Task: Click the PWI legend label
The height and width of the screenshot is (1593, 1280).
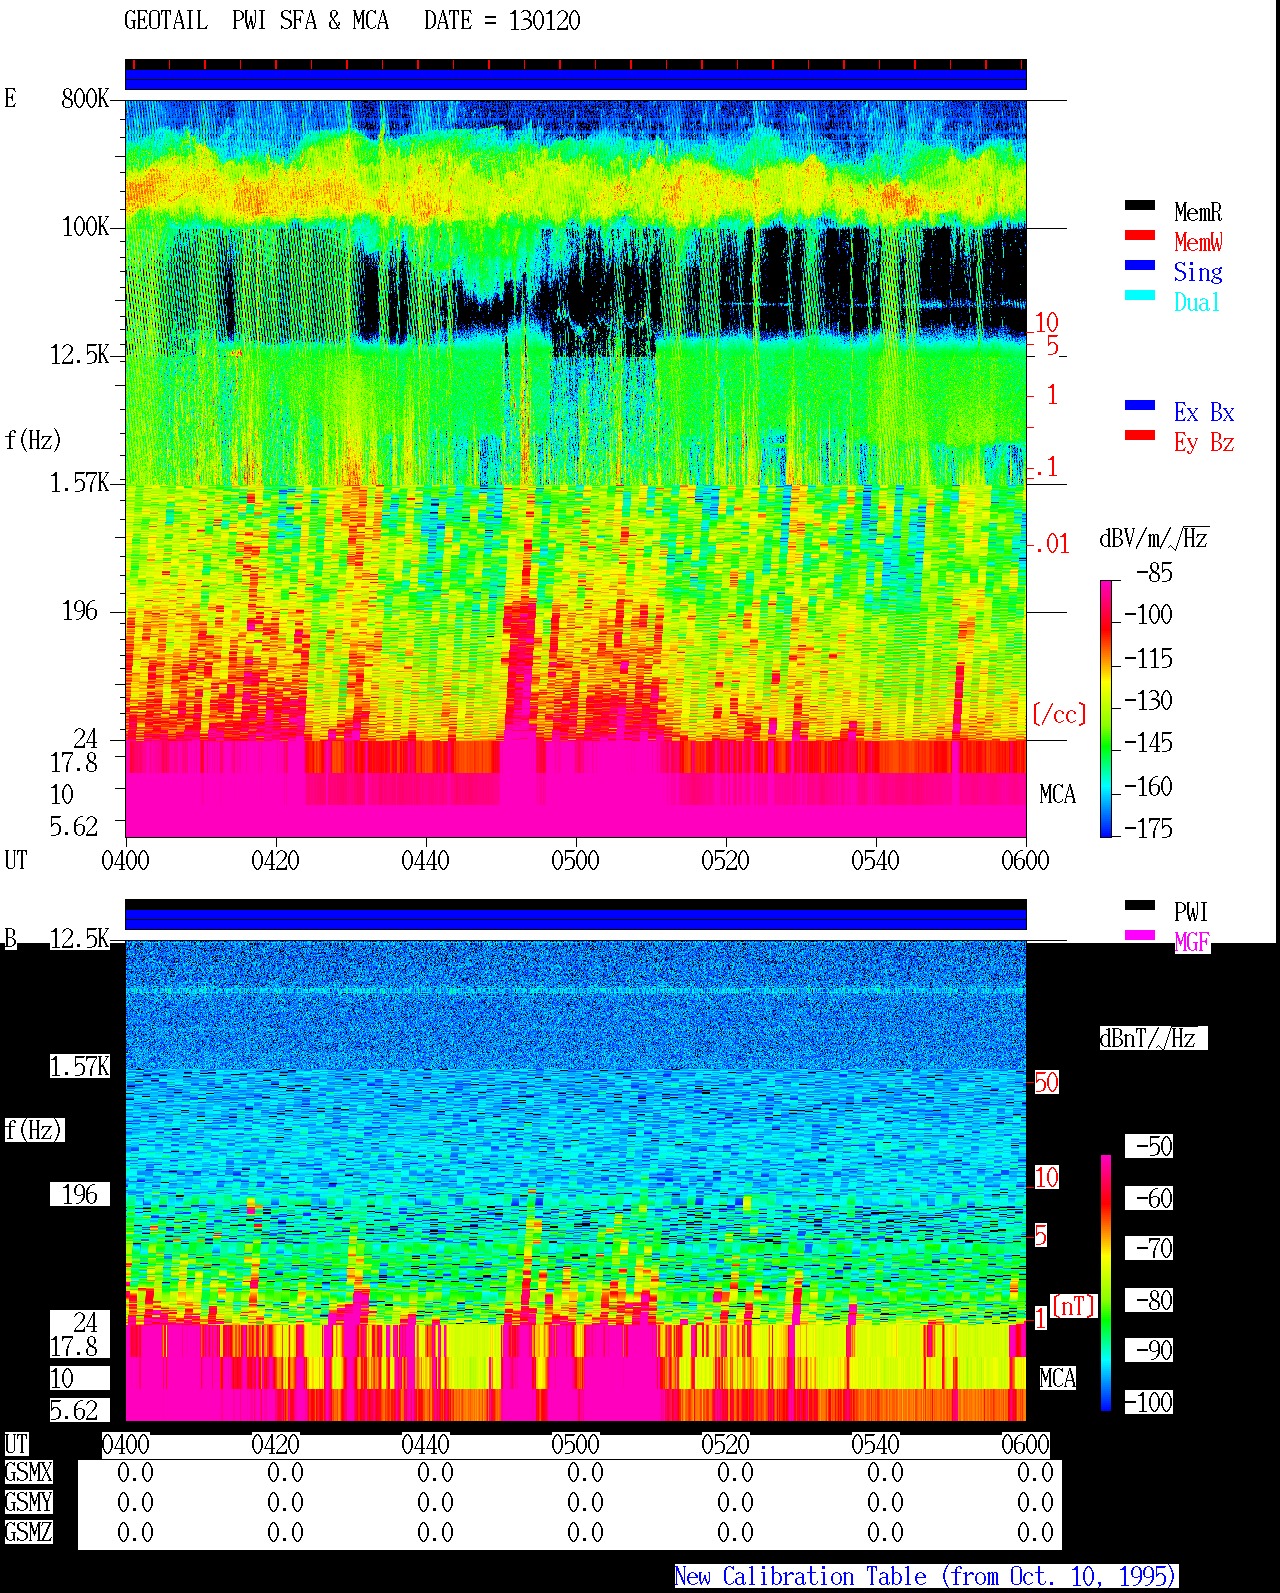Action: (x=1191, y=912)
